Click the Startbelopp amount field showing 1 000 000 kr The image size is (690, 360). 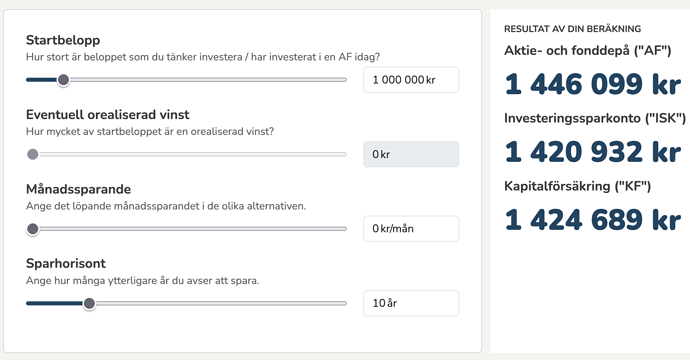tap(411, 80)
